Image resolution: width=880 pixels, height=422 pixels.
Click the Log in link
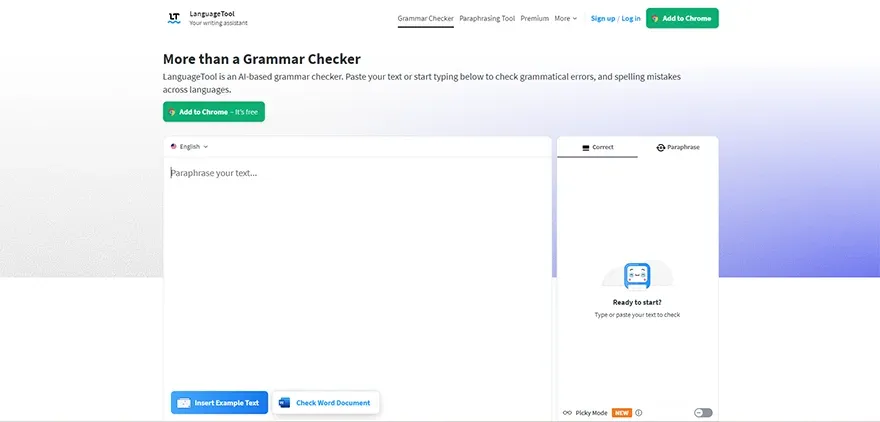pos(631,19)
